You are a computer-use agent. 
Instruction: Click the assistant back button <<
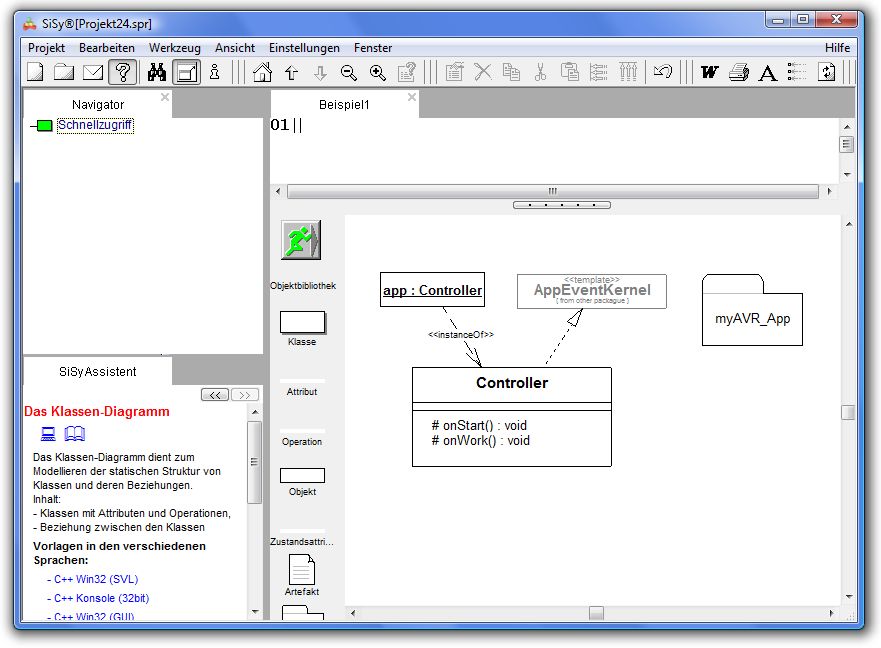pos(215,395)
